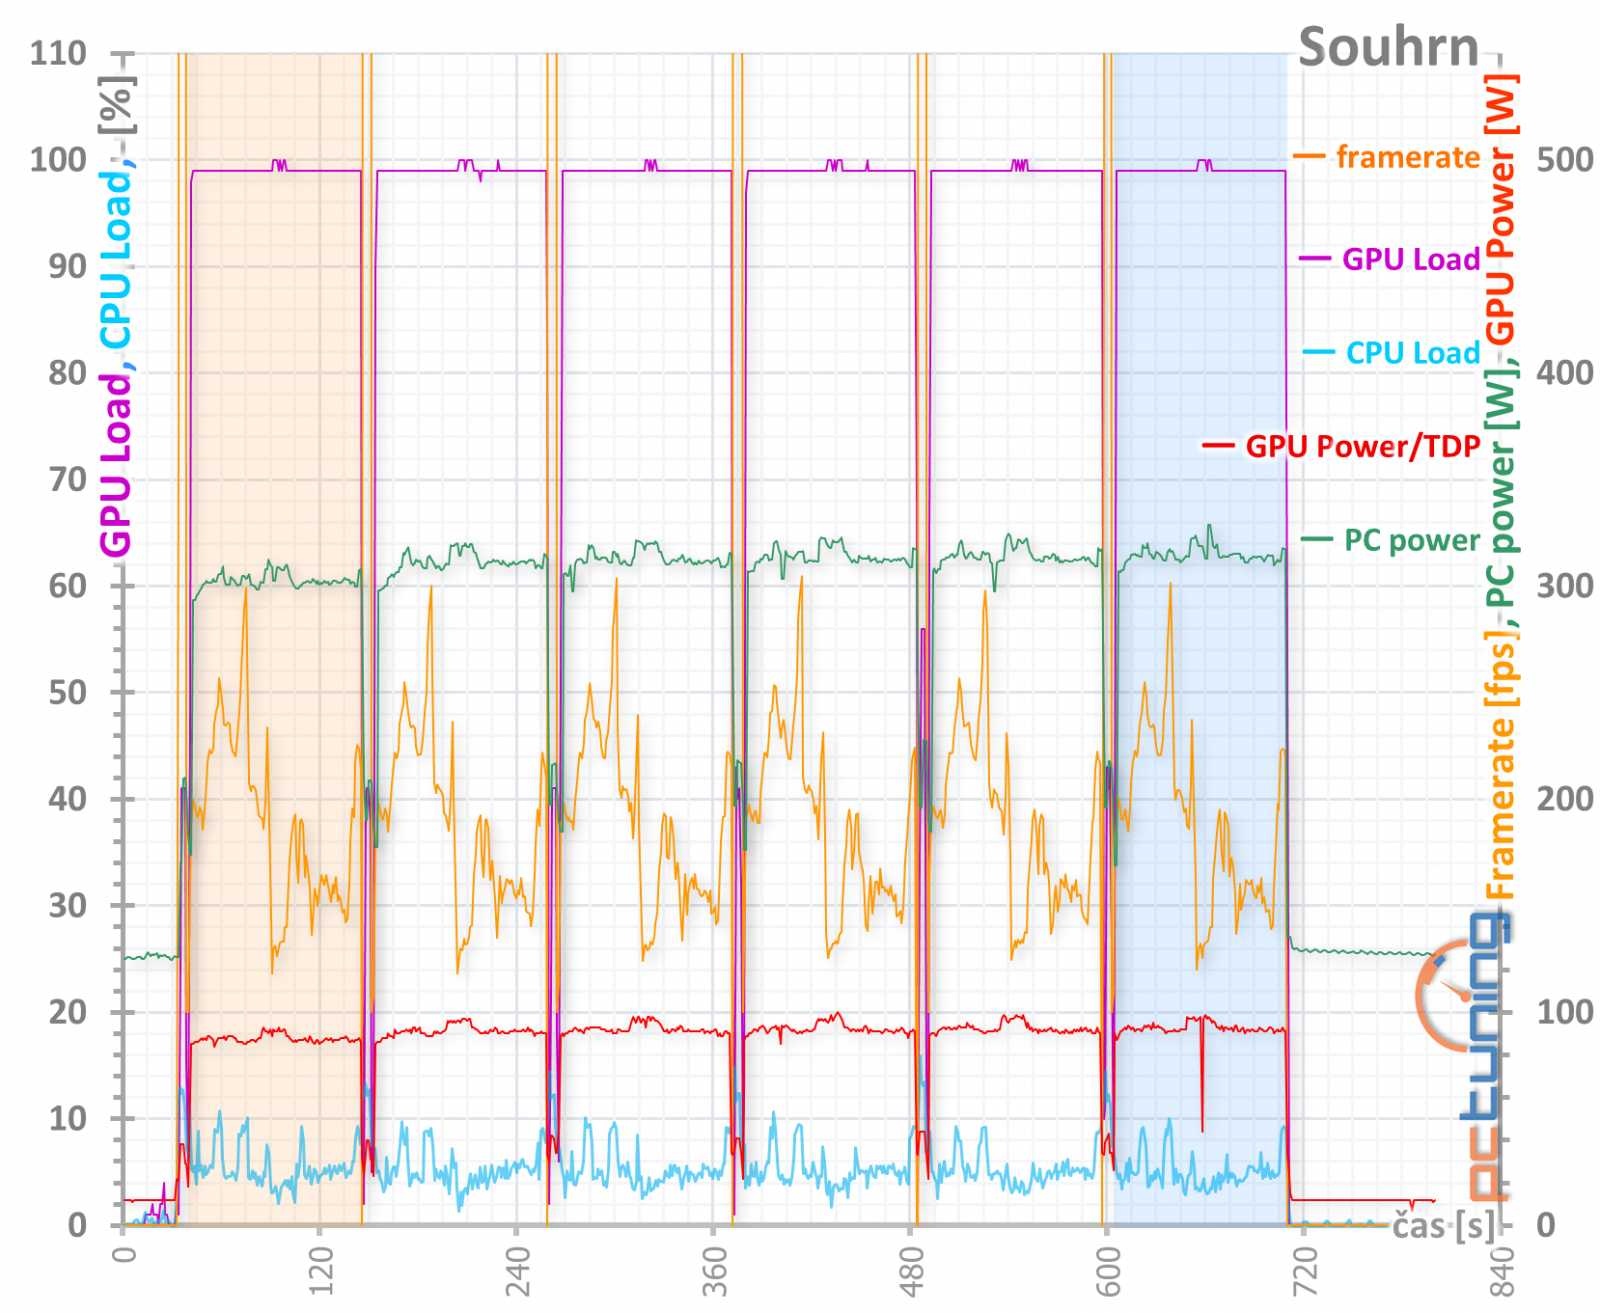
Task: Click the '70' left axis value
Action: (68, 479)
